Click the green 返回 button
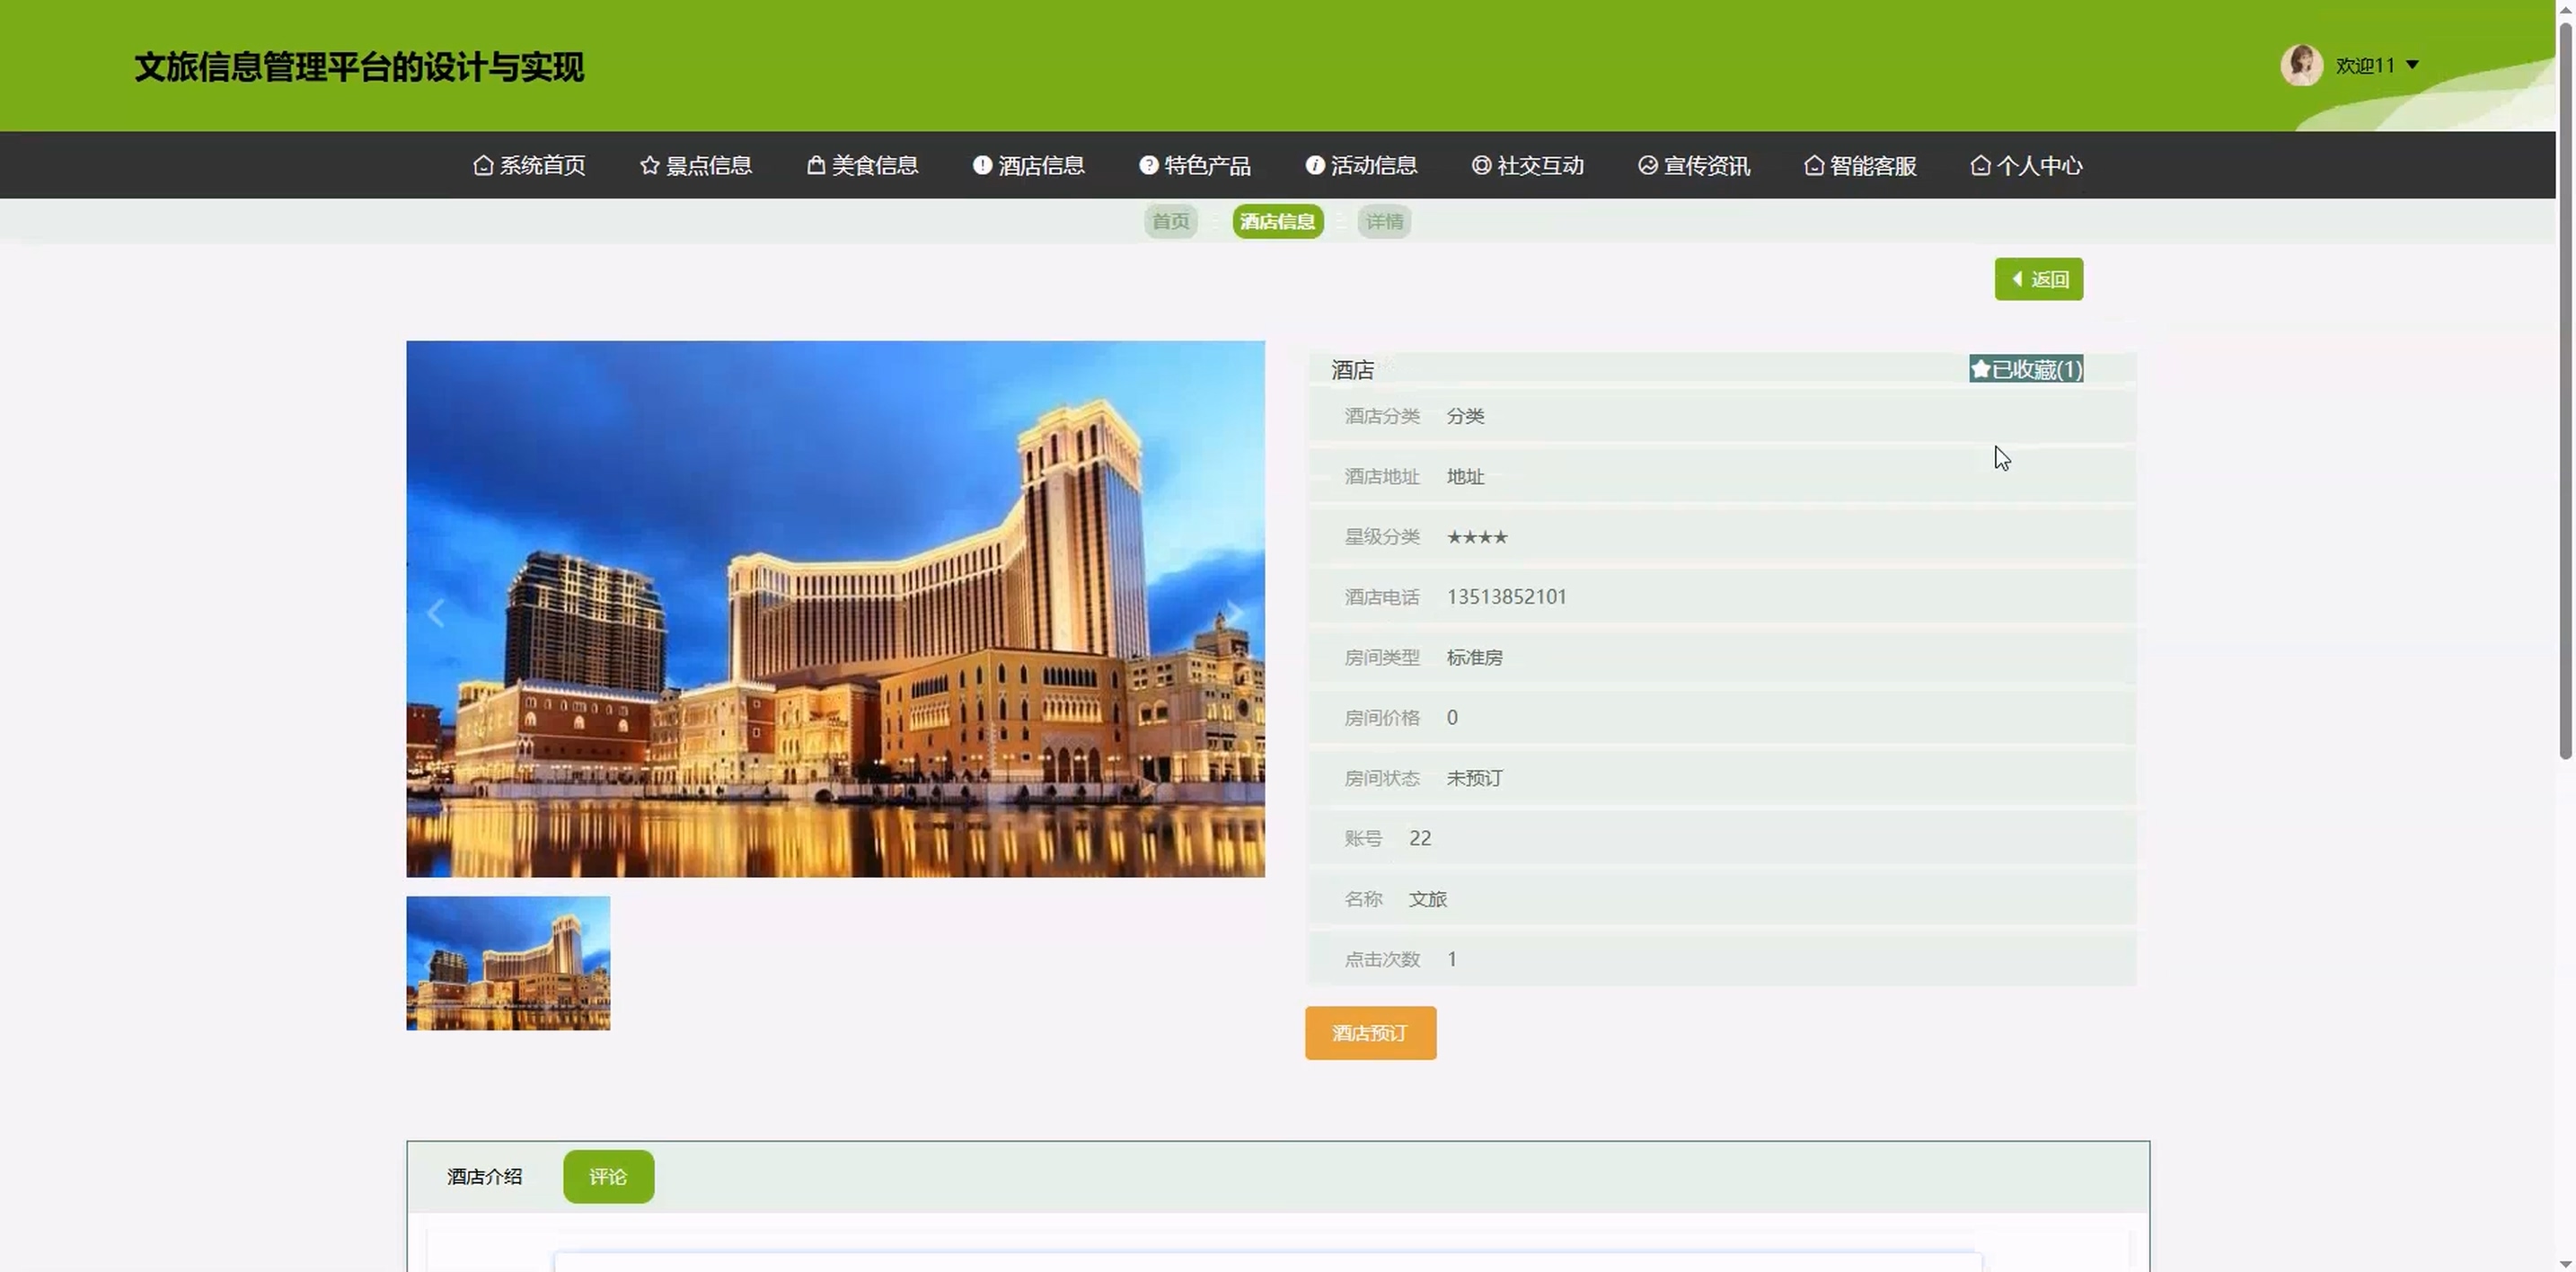This screenshot has height=1272, width=2576. [2038, 279]
